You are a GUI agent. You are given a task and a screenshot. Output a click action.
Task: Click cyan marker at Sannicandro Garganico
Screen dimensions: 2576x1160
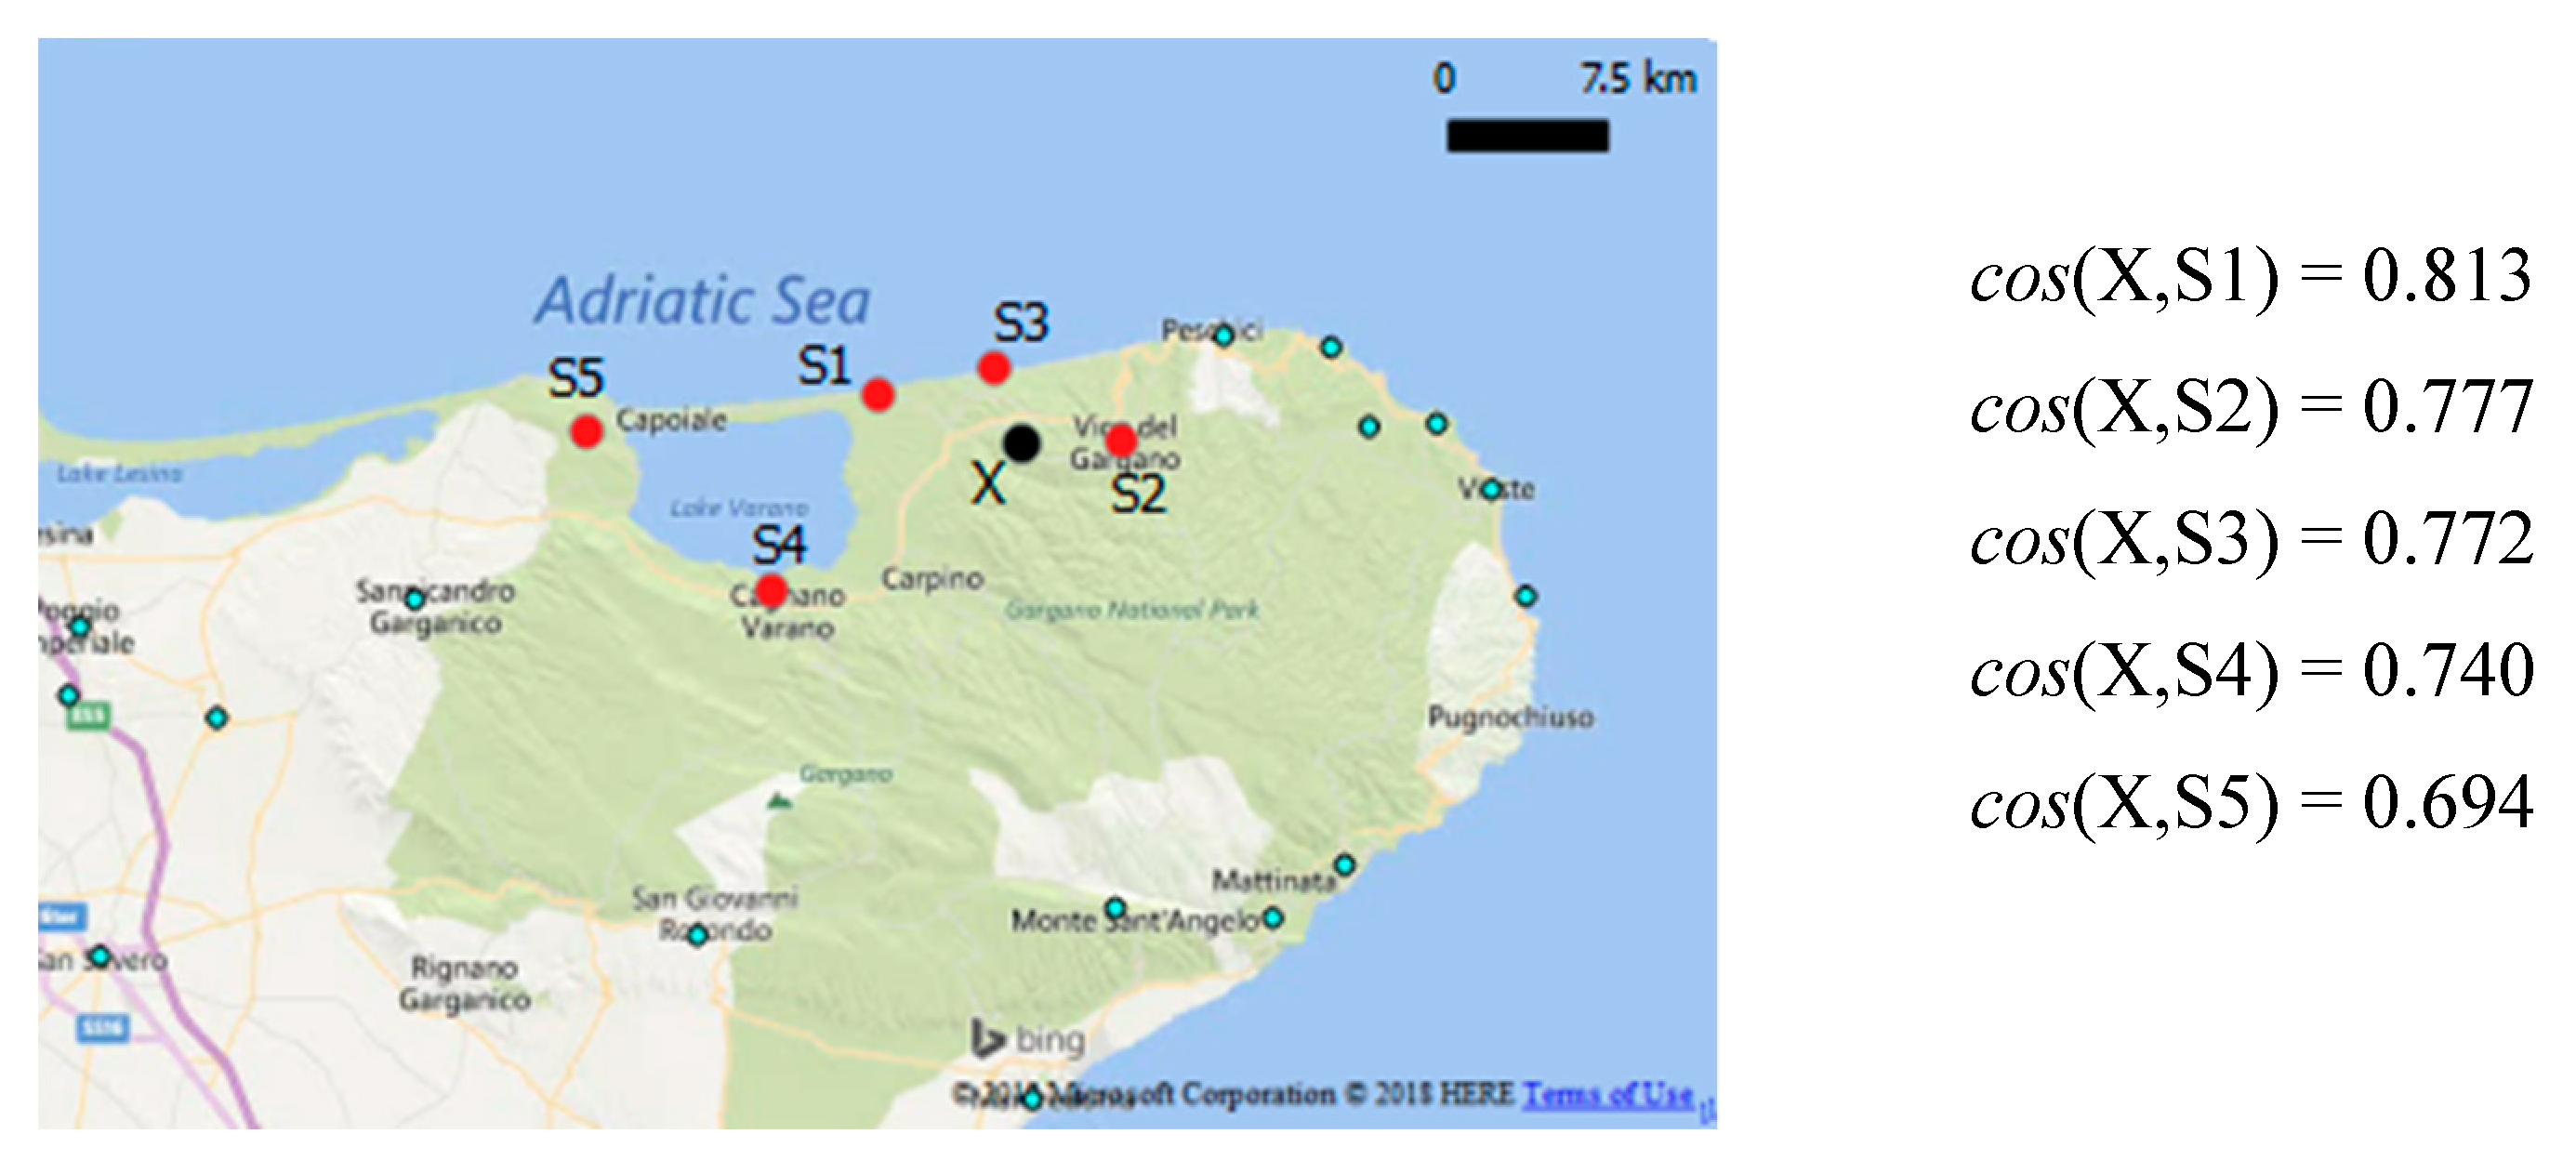coord(414,599)
